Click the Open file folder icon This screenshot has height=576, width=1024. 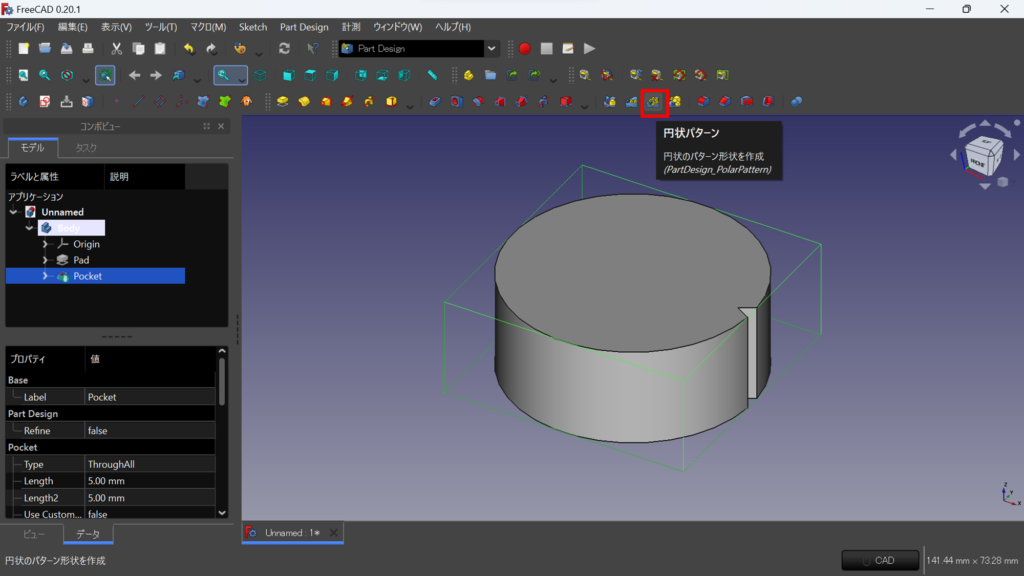tap(45, 48)
